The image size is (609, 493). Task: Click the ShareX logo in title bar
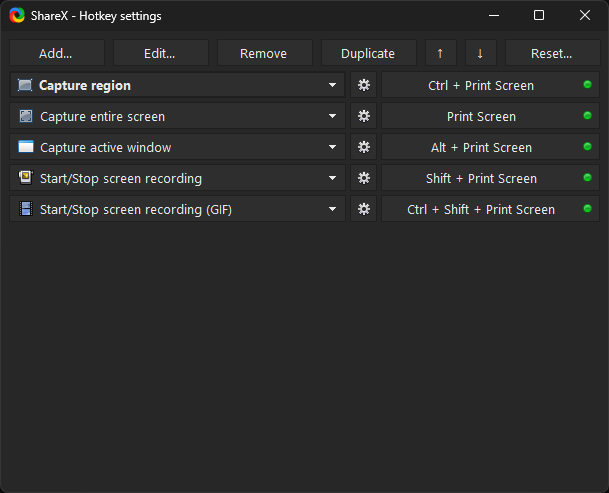click(17, 16)
